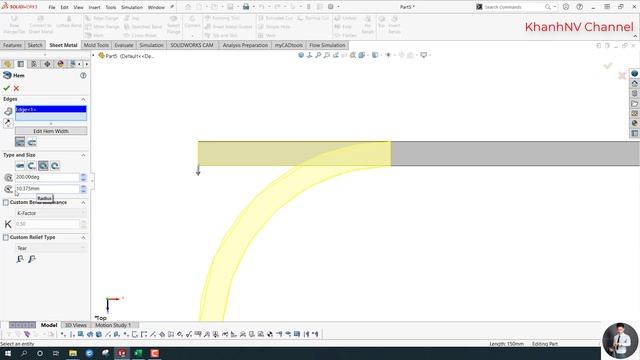Click the green confirm corner checkmark
The width and height of the screenshot is (640, 360).
pyautogui.click(x=608, y=66)
